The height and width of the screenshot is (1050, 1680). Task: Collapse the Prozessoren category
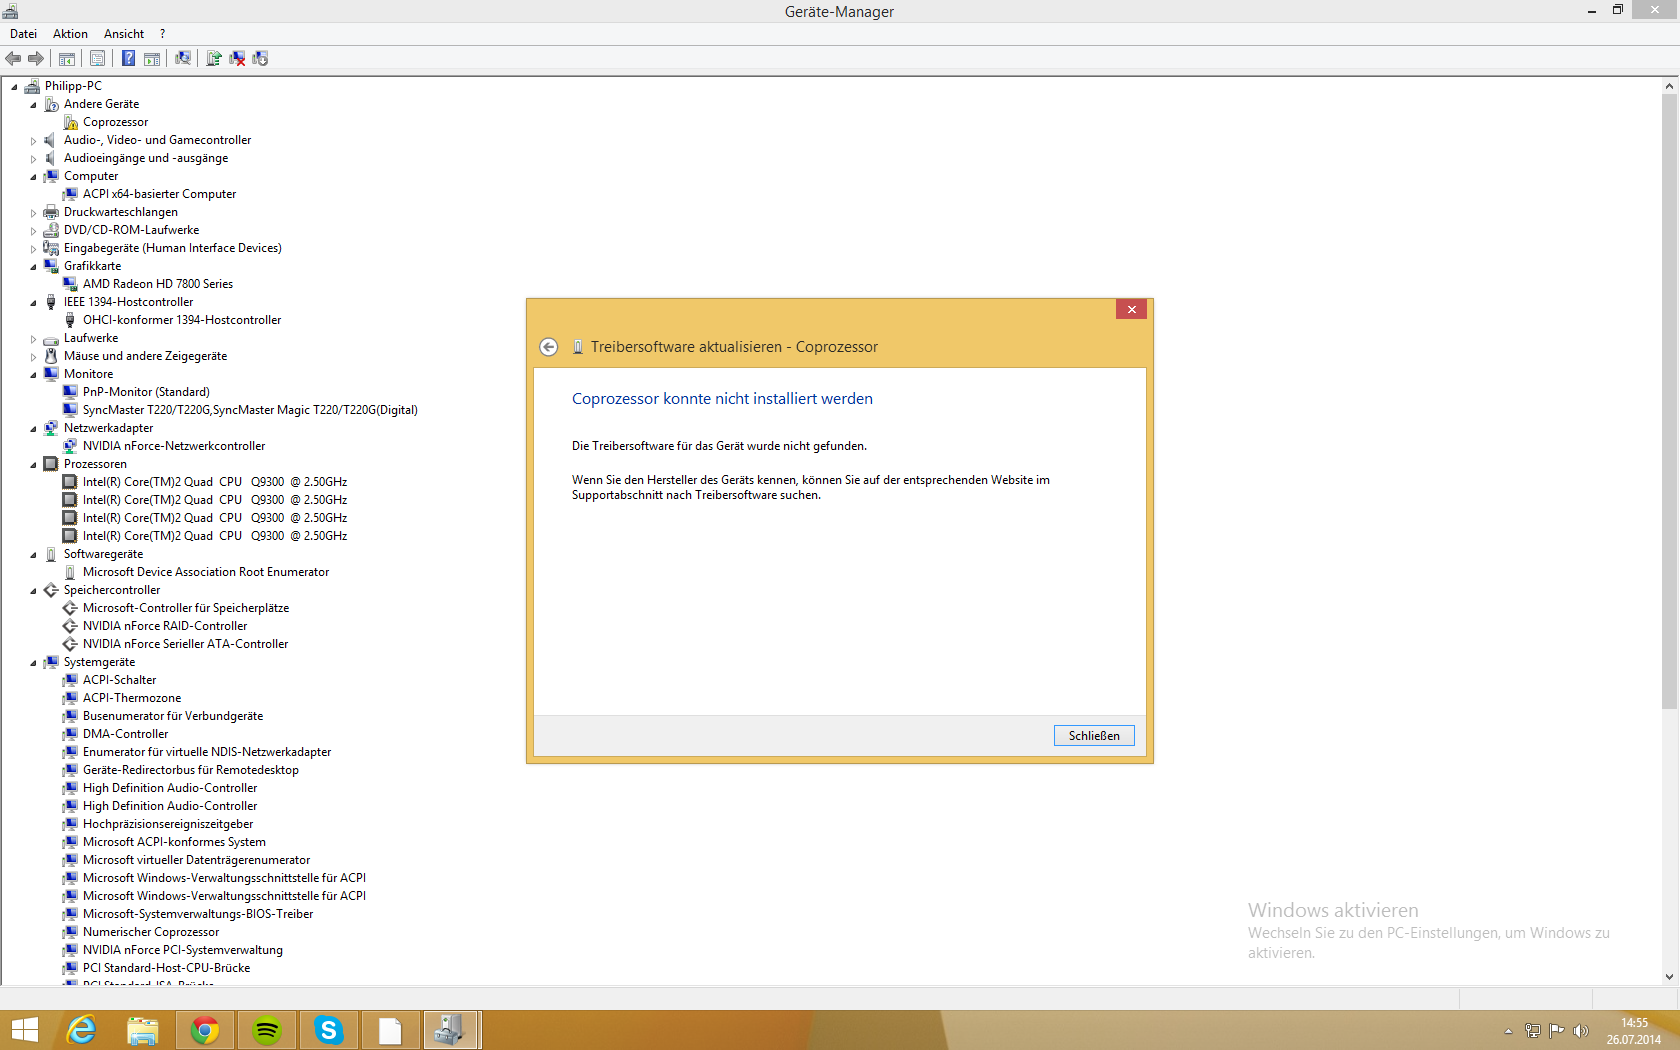[x=33, y=465]
